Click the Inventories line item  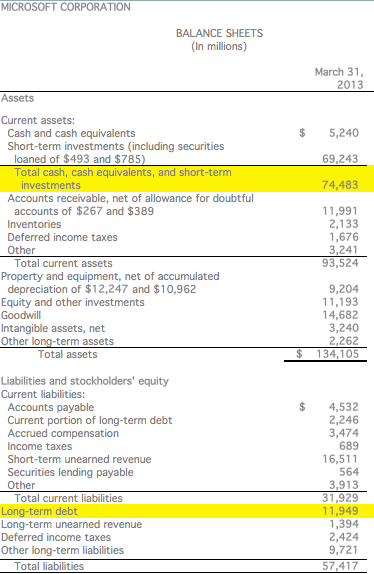[34, 224]
